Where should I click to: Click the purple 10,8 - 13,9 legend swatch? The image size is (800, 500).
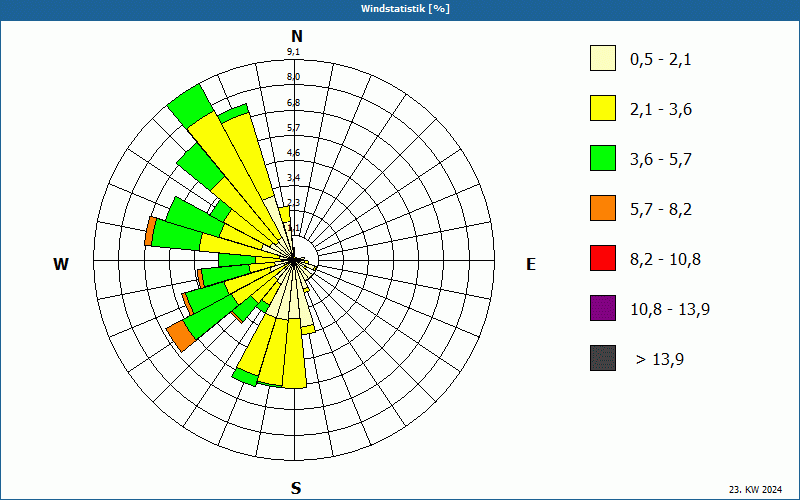(x=603, y=308)
